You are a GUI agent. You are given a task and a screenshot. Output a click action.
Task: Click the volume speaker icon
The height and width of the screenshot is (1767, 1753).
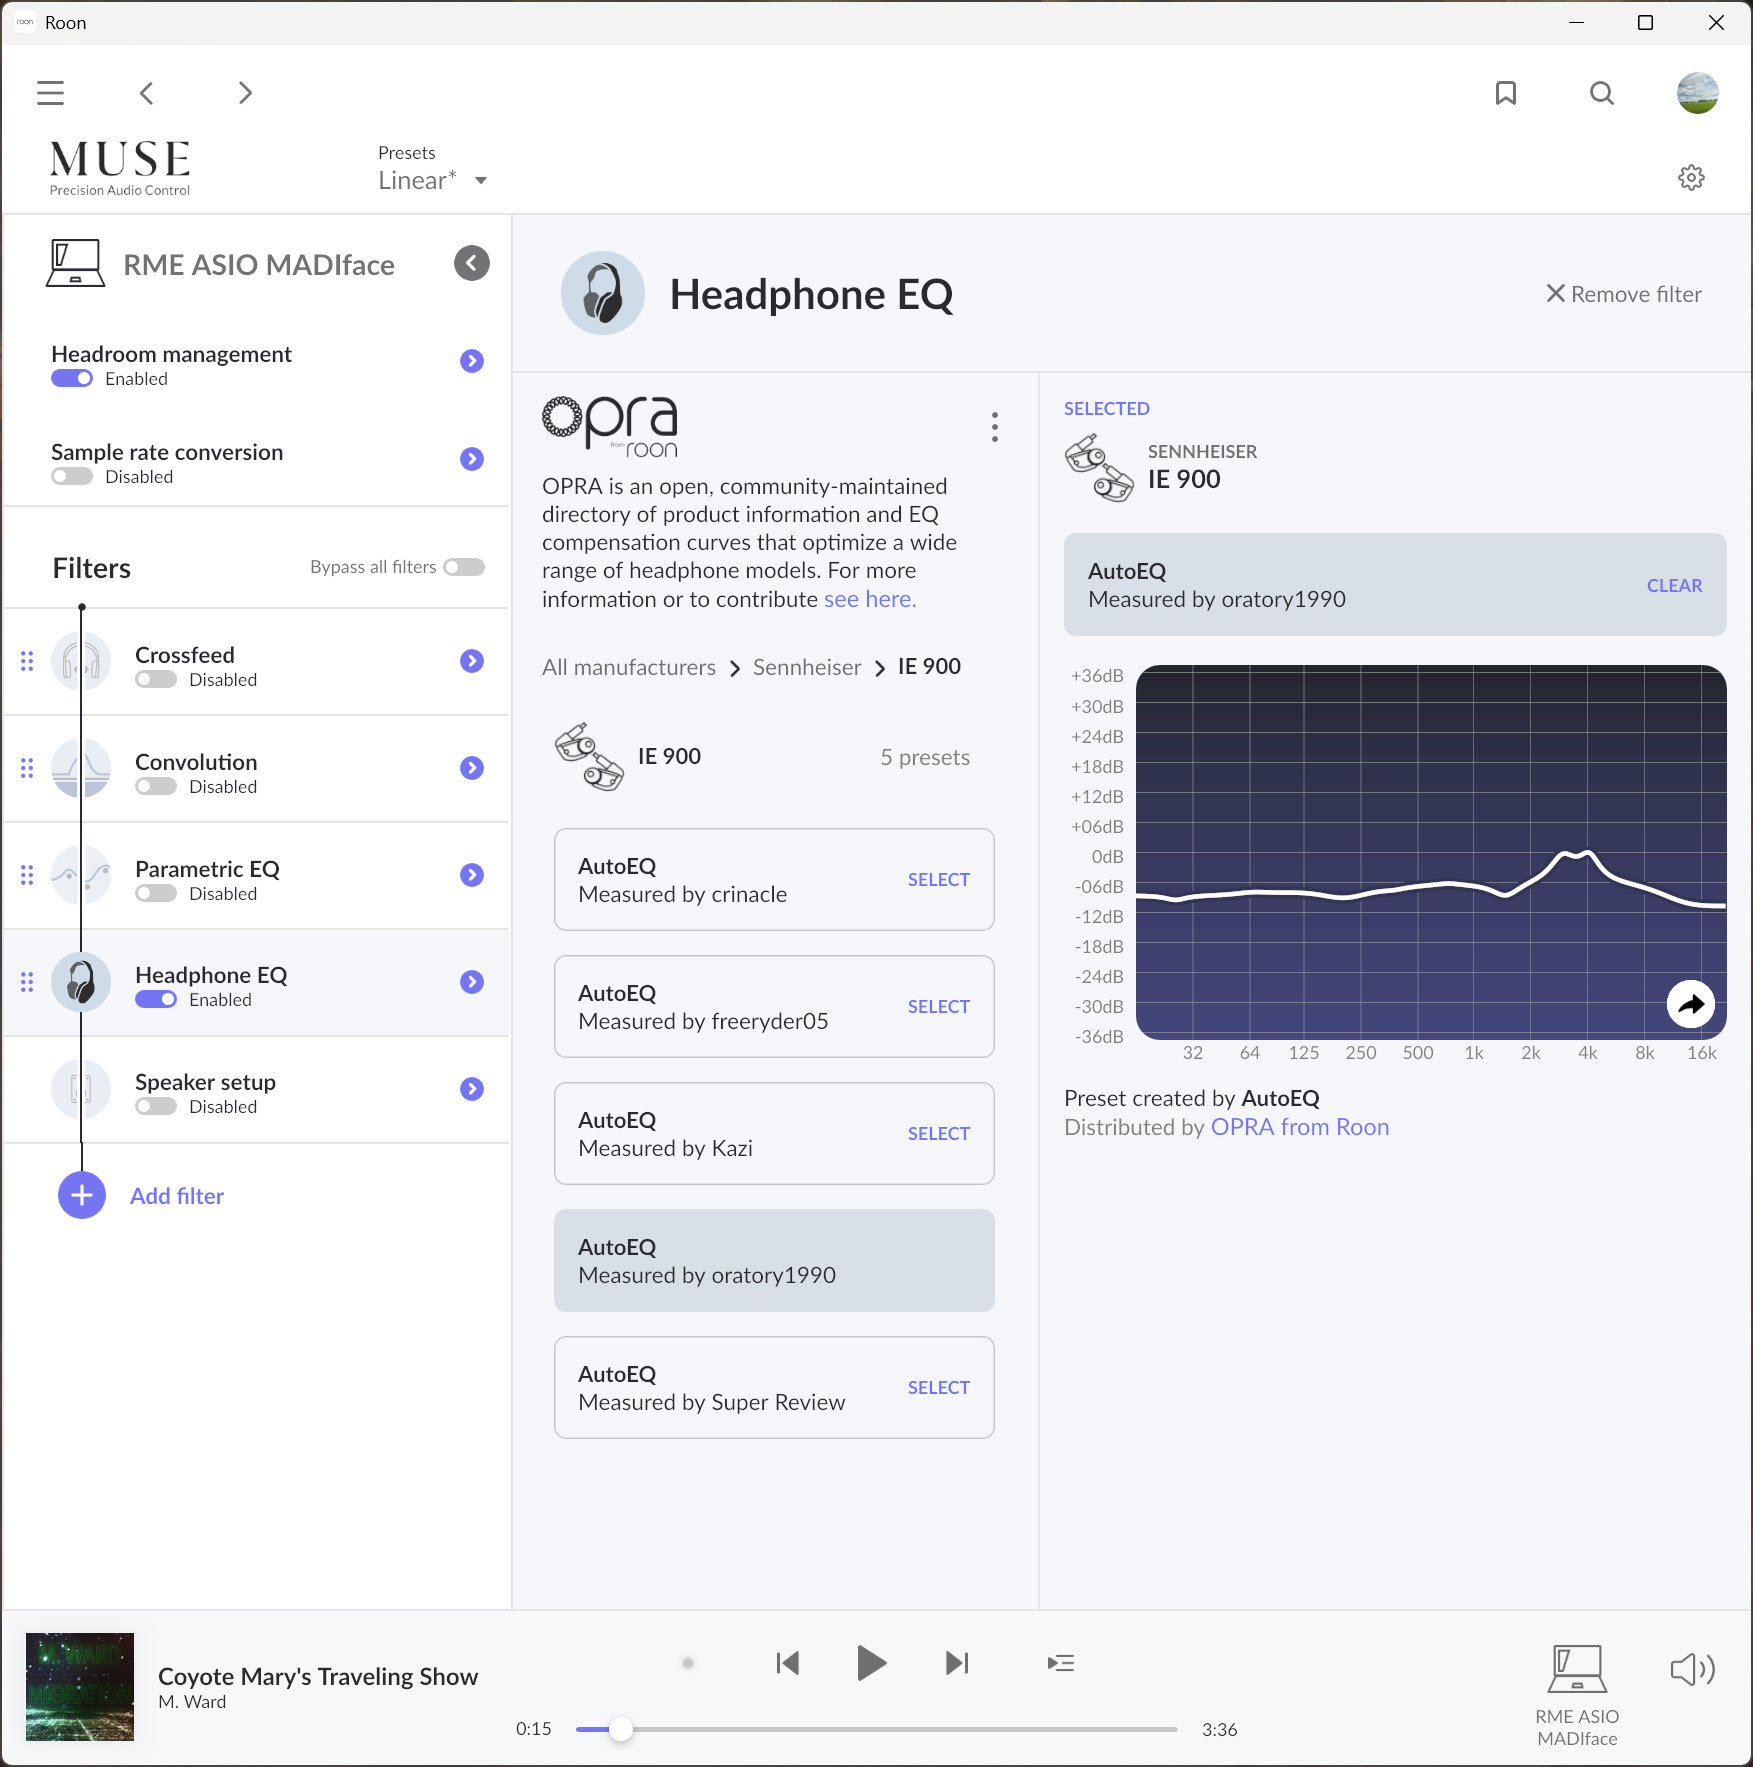pos(1692,1669)
